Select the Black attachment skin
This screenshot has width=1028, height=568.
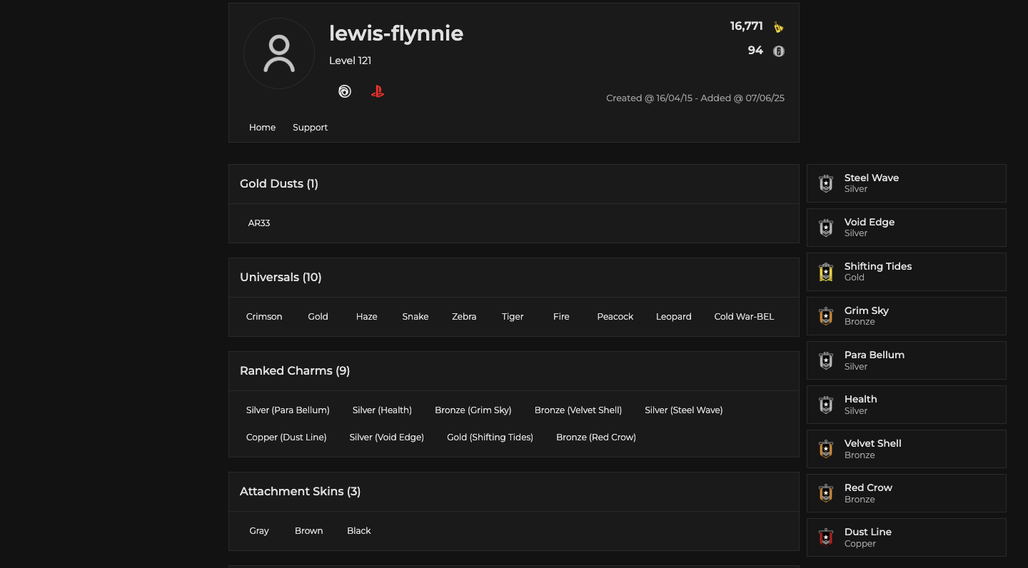359,531
